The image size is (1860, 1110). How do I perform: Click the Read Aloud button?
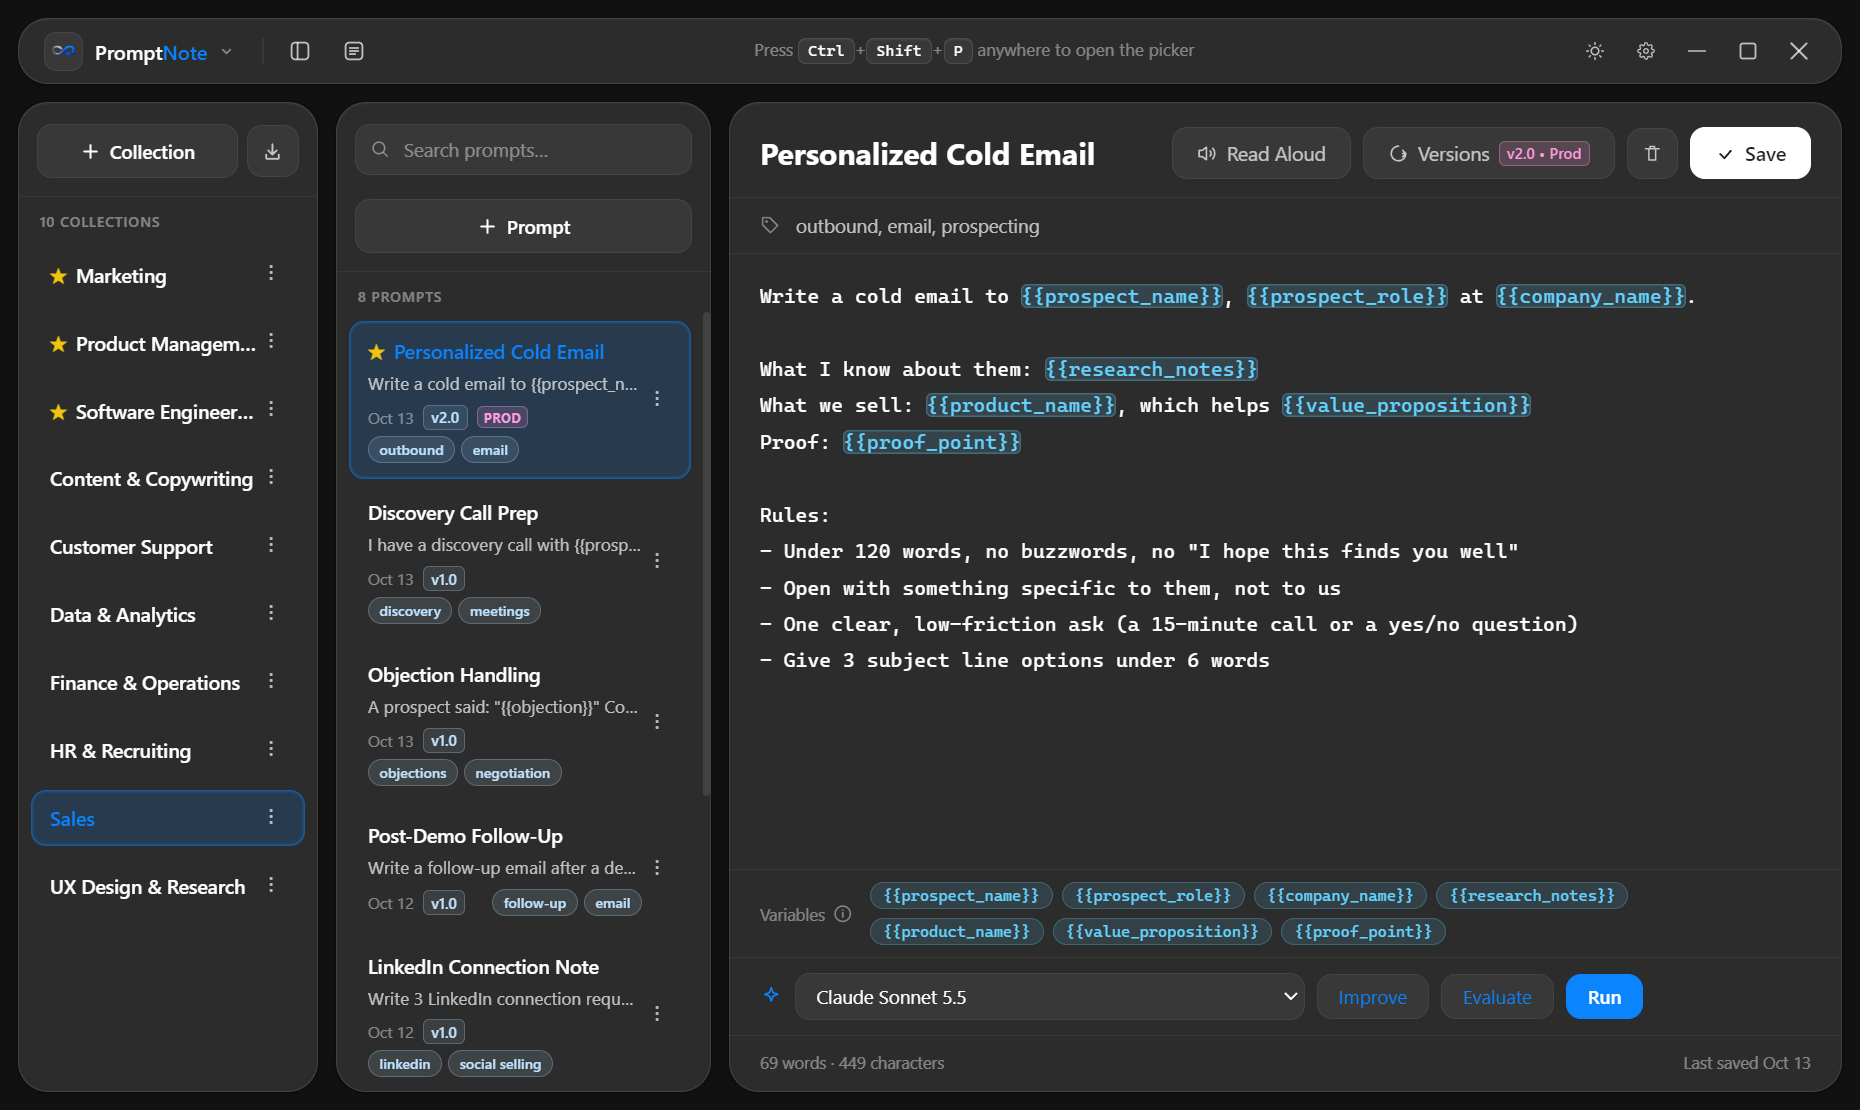click(1261, 154)
